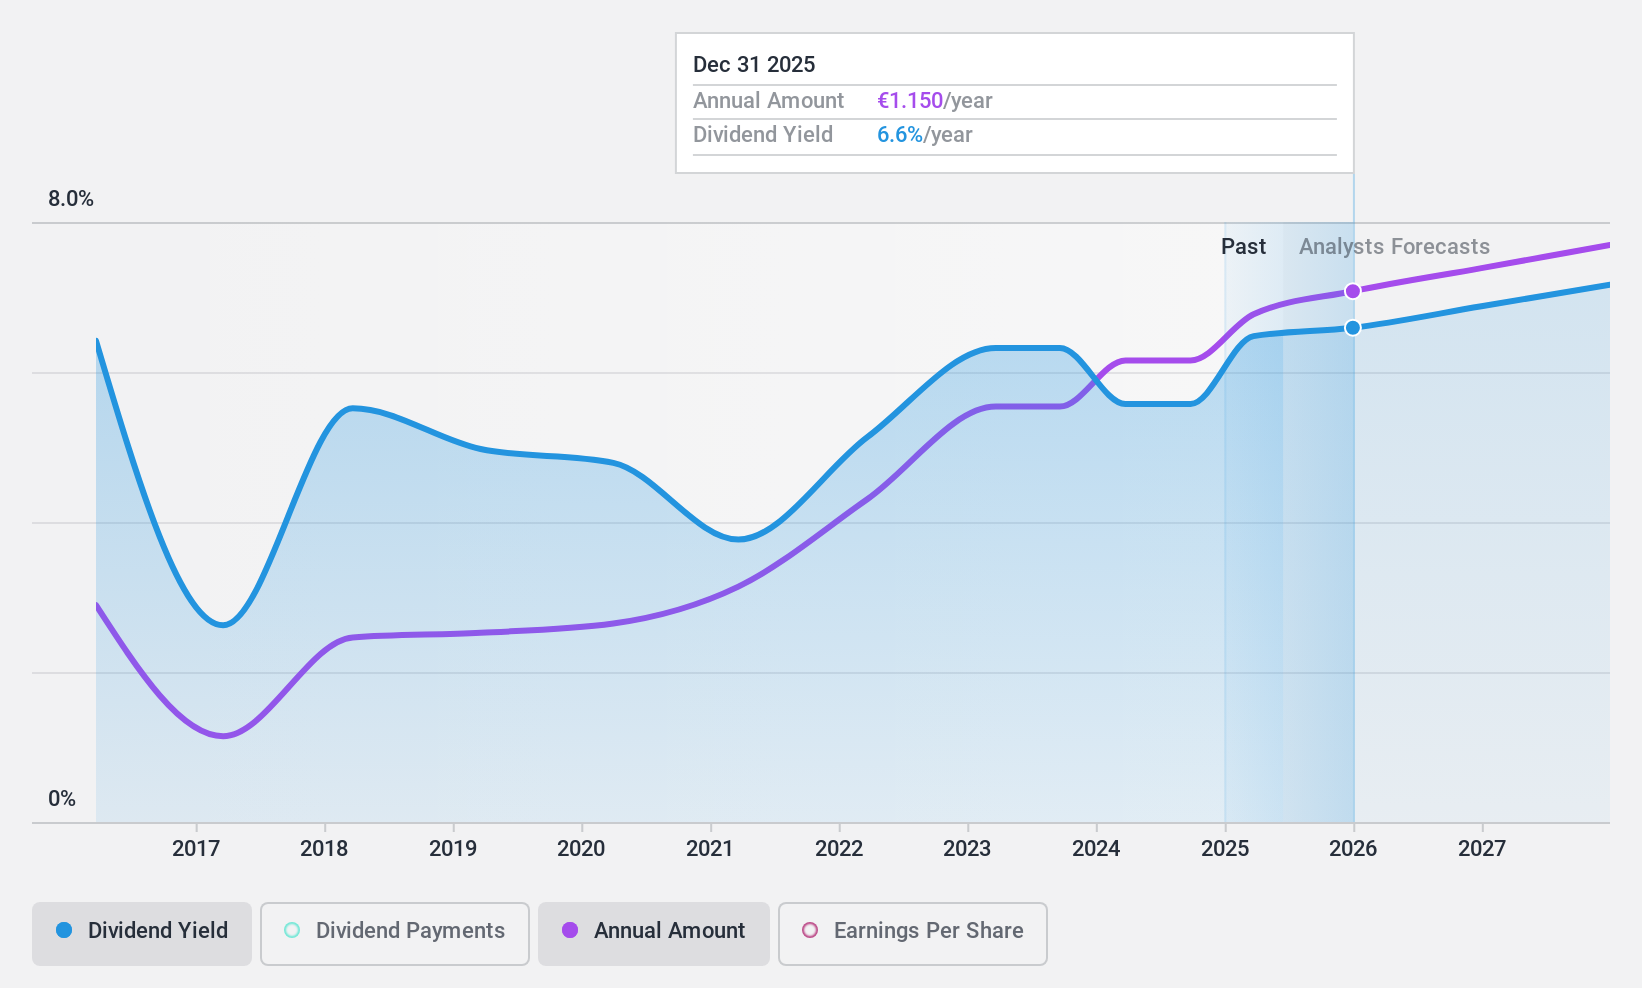This screenshot has width=1642, height=988.
Task: Click the blue Dividend Yield data point marker
Action: (1352, 327)
